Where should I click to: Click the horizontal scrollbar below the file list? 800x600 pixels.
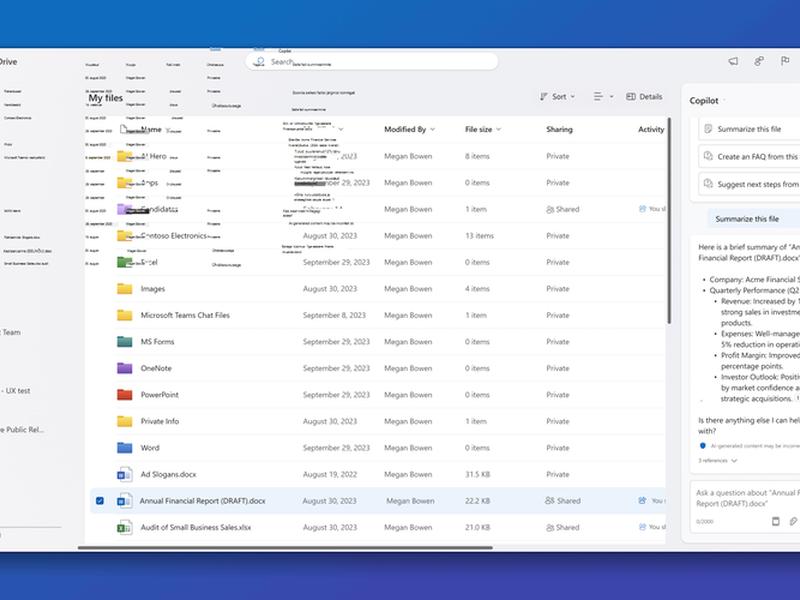pos(285,548)
